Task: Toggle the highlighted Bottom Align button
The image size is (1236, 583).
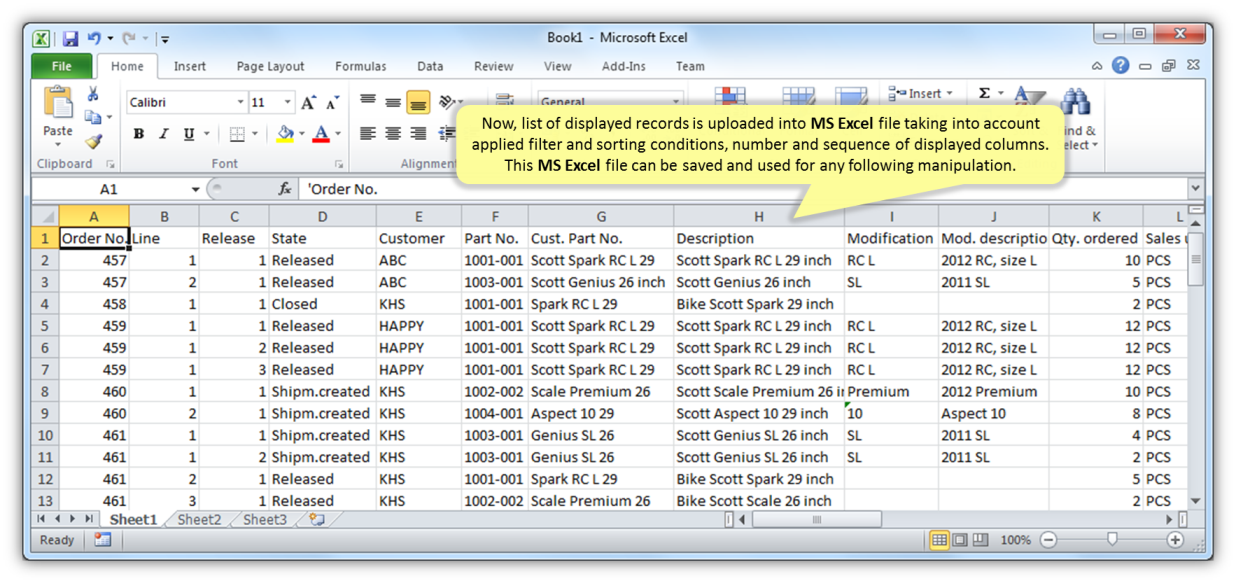Action: click(418, 101)
